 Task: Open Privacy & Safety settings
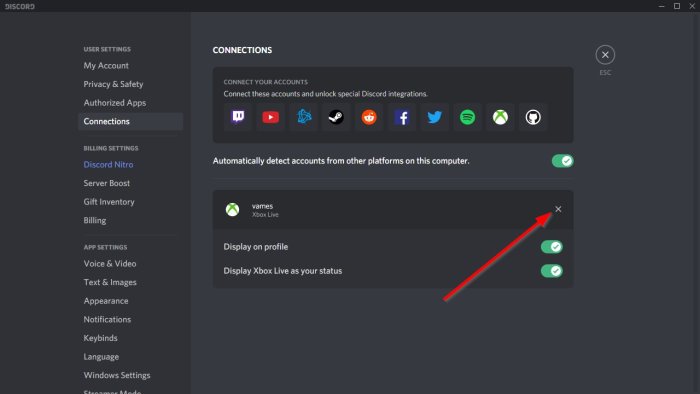[x=130, y=84]
